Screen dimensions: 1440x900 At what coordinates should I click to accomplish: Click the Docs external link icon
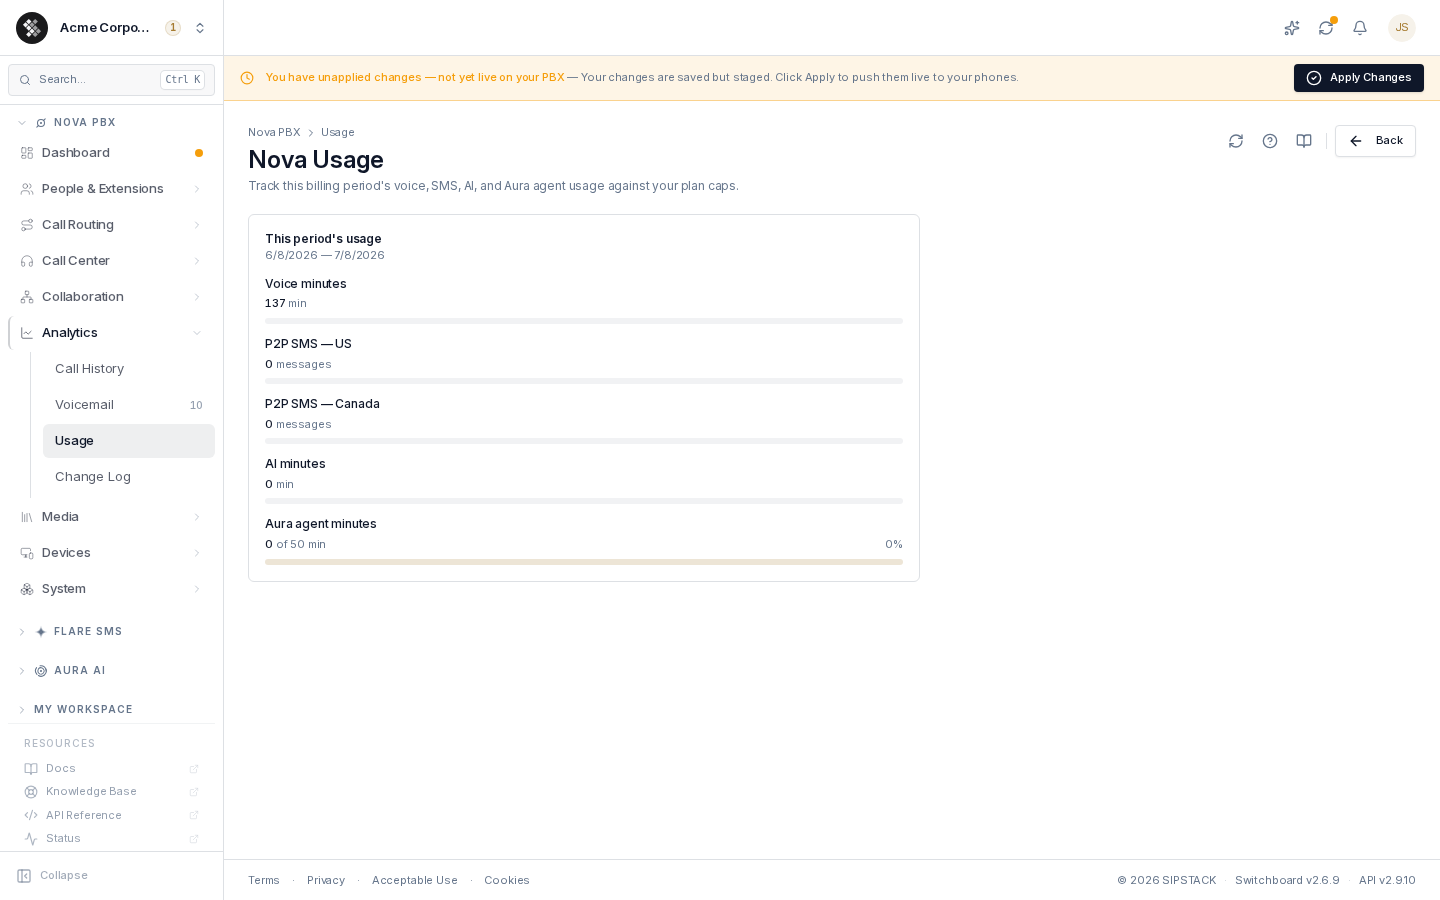[x=194, y=769]
